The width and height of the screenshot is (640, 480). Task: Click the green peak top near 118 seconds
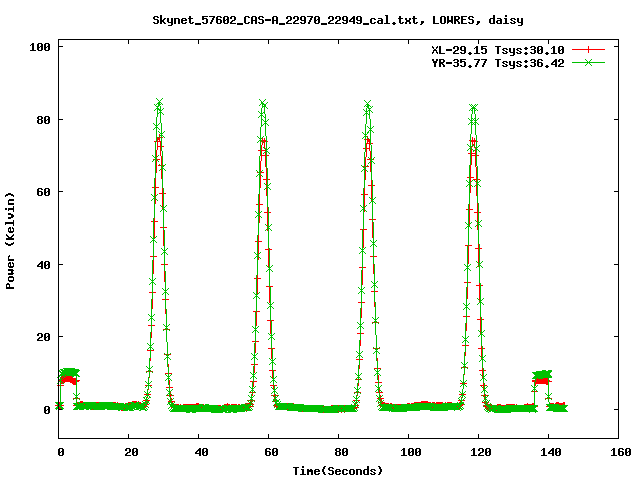coord(473,108)
